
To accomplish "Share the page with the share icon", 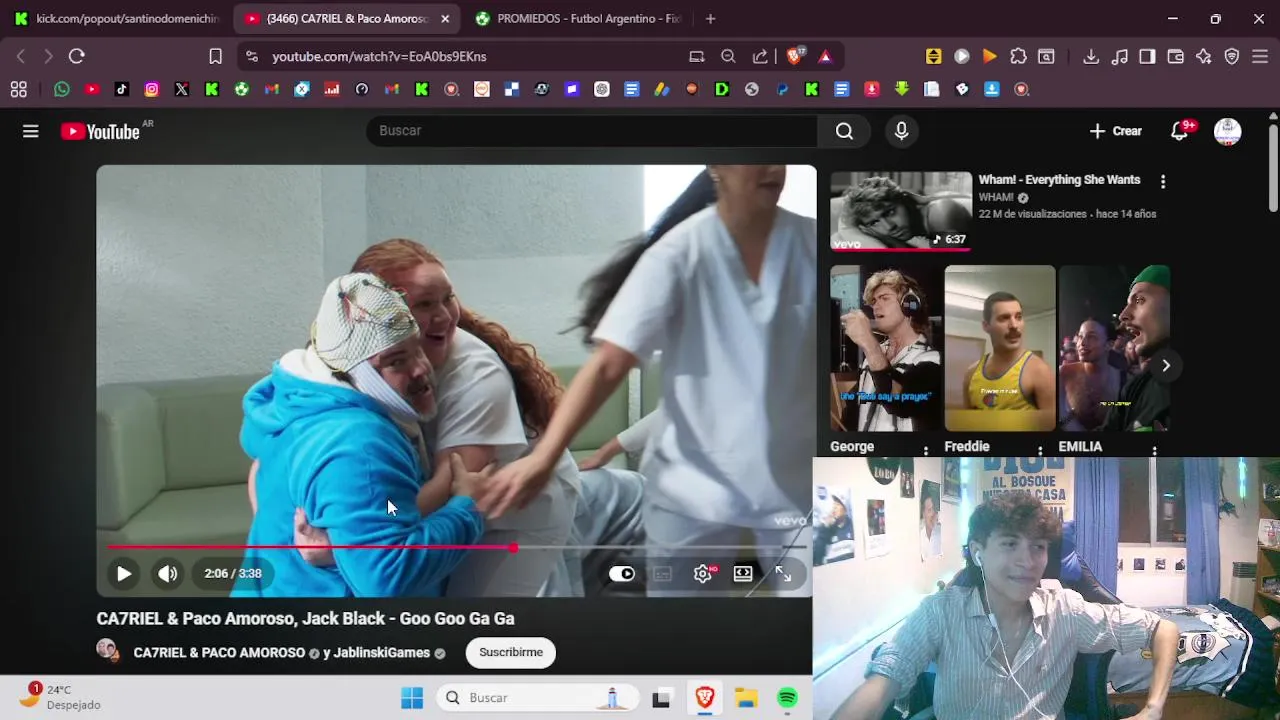I will tap(760, 56).
